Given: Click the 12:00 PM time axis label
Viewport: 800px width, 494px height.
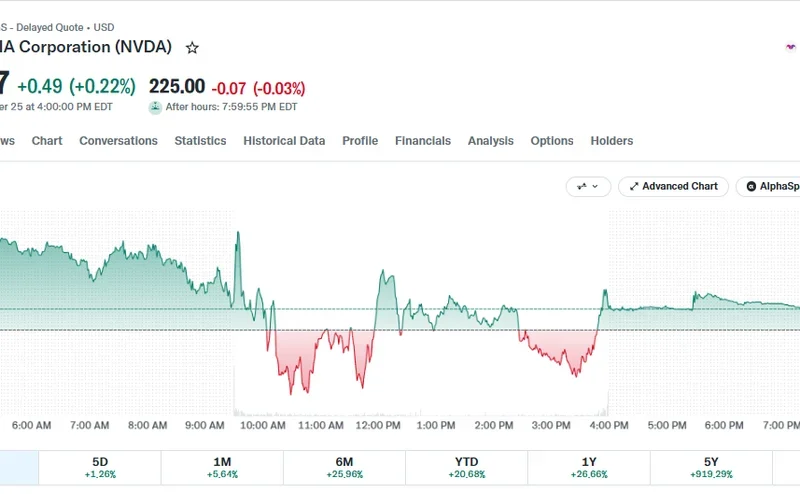Looking at the screenshot, I should pos(378,426).
